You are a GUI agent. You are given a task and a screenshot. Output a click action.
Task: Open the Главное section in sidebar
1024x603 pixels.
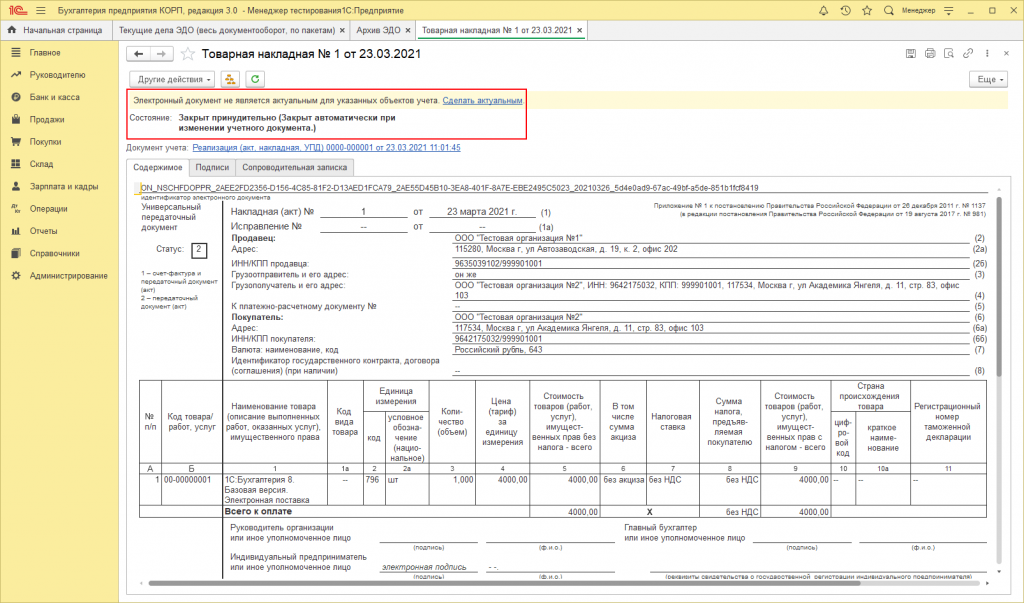44,52
